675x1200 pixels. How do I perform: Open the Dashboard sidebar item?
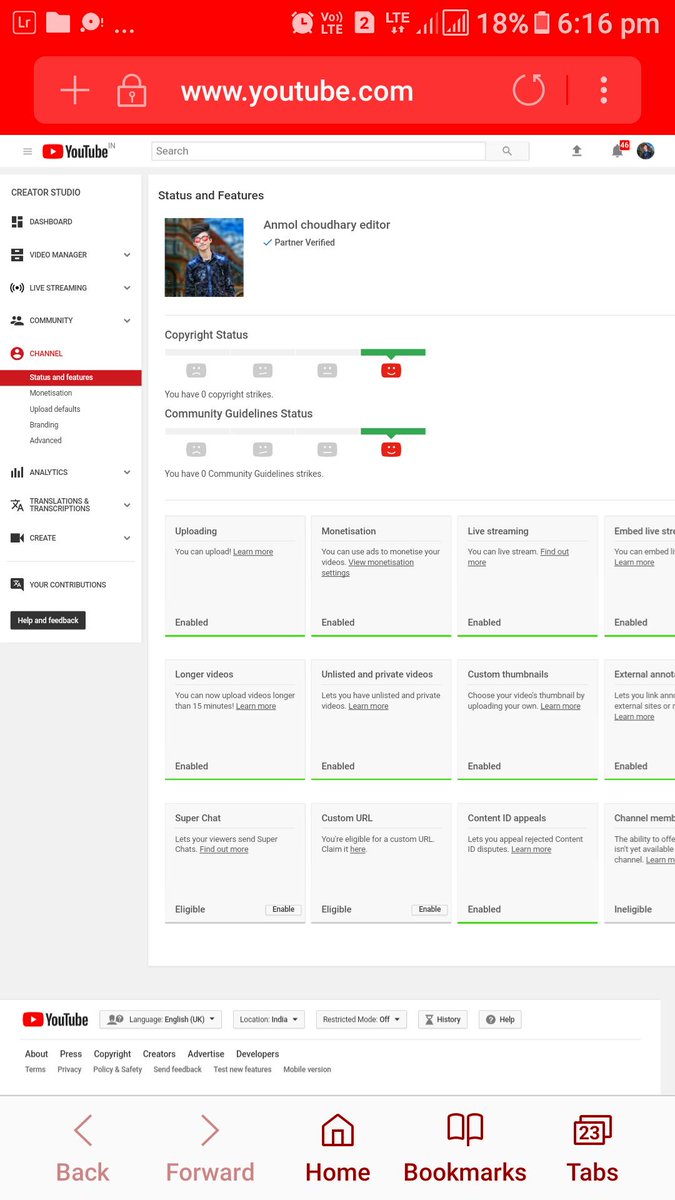[51, 222]
